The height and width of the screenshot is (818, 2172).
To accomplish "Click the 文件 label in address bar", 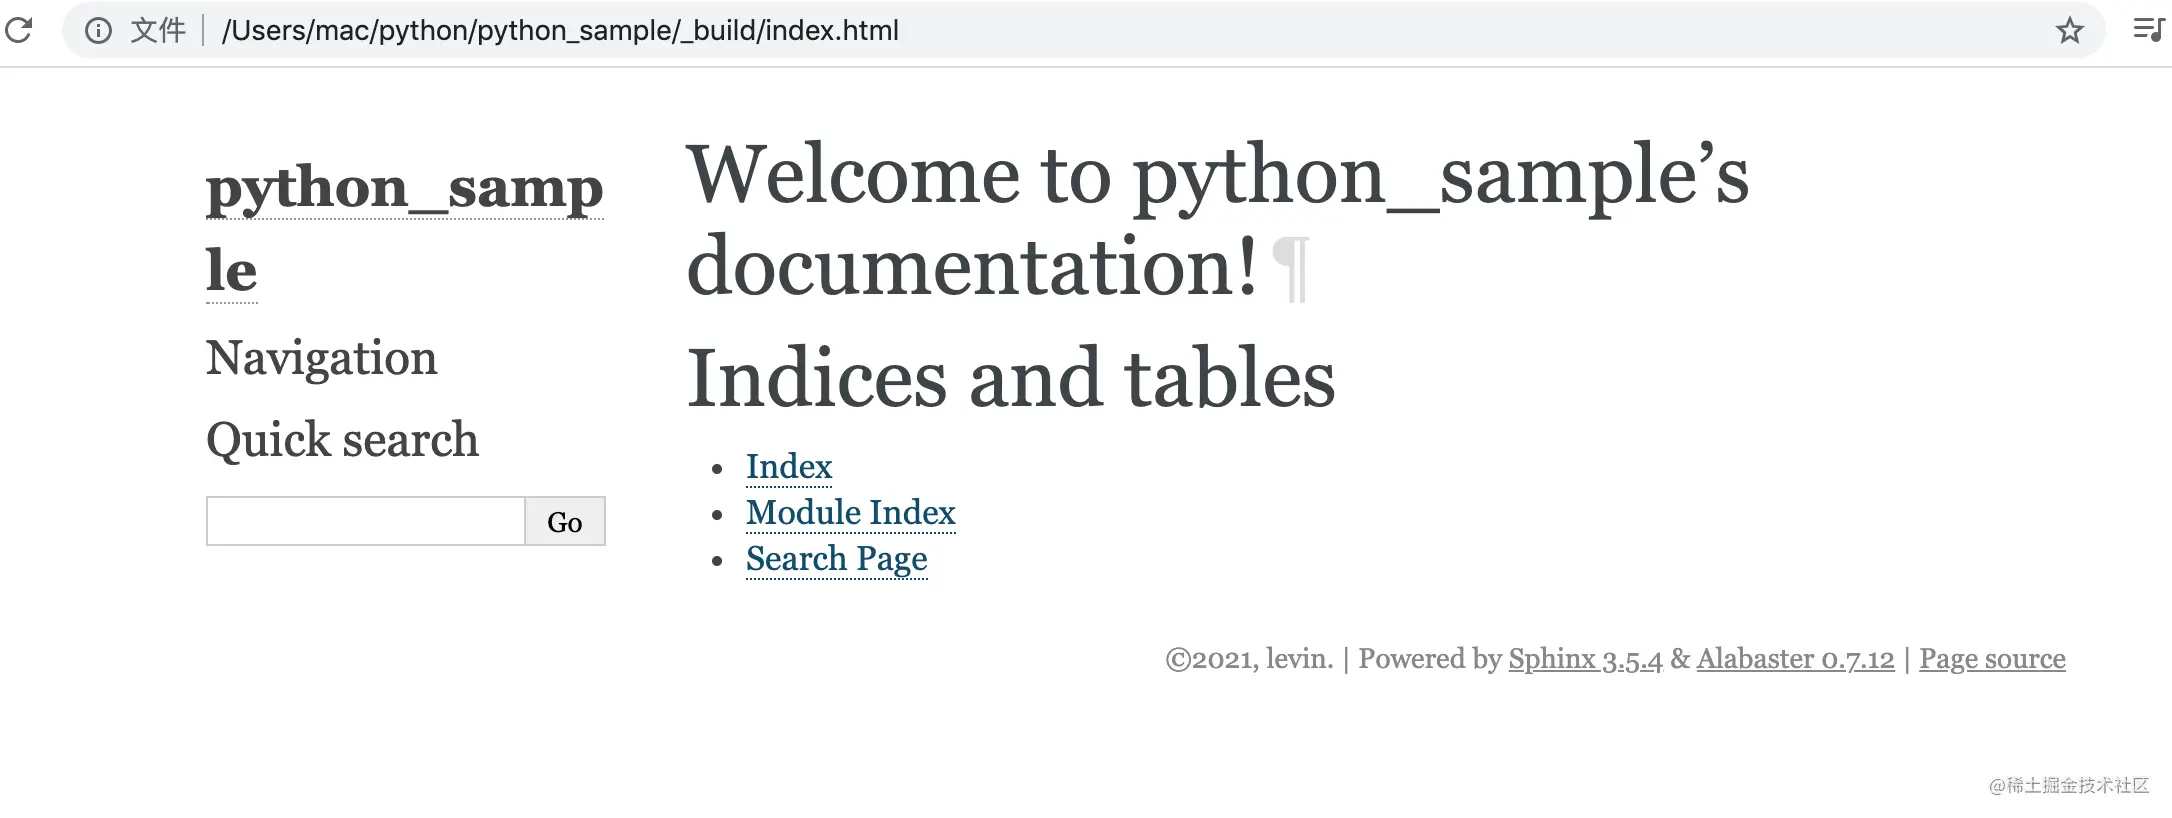I will (158, 31).
